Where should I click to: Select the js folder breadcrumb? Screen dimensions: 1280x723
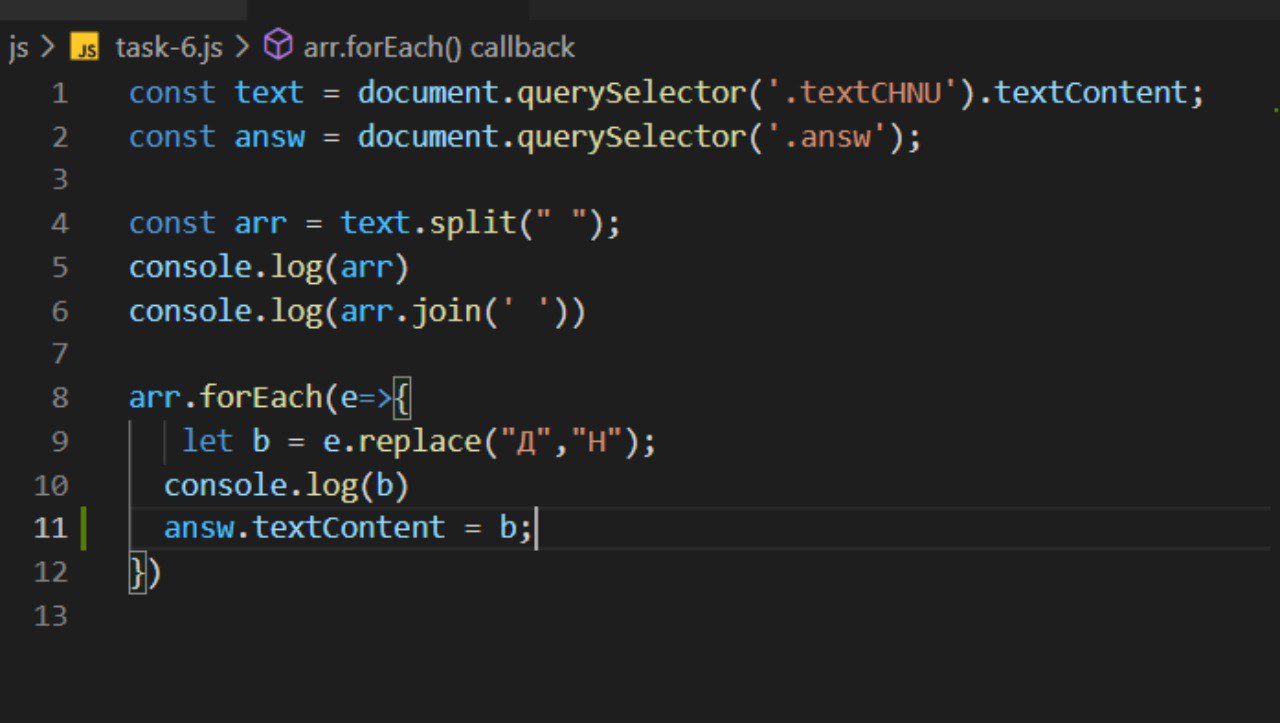[x=19, y=47]
